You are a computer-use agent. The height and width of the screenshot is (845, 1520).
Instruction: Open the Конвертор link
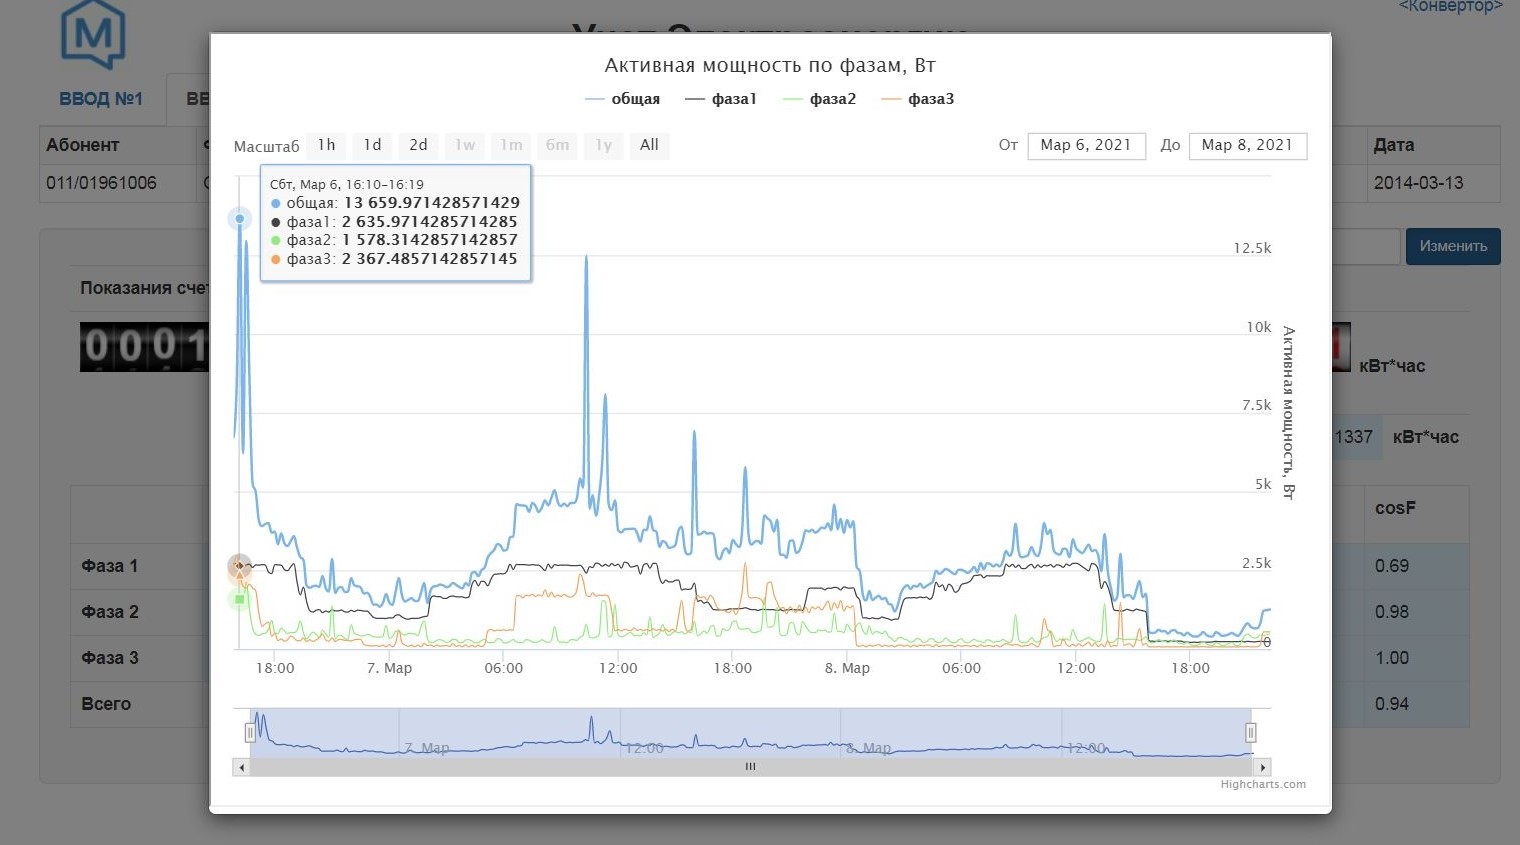point(1451,7)
